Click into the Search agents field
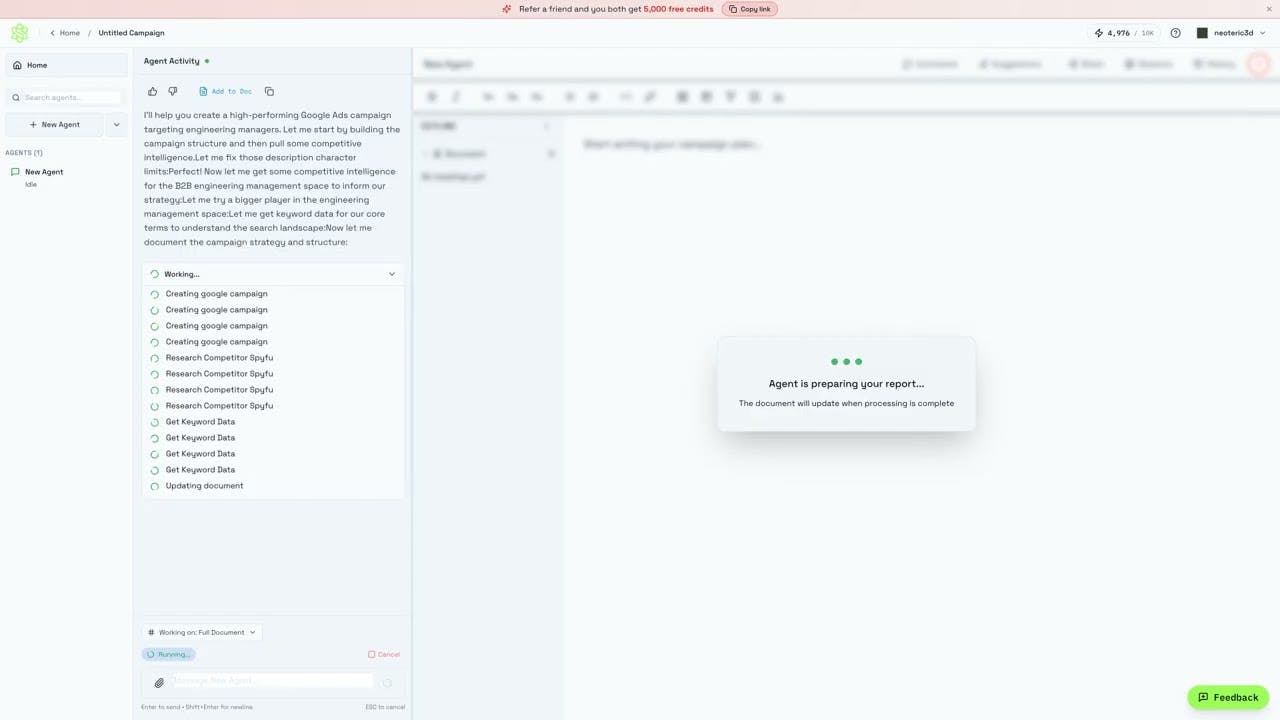Screen dimensions: 1280x720 [66, 97]
